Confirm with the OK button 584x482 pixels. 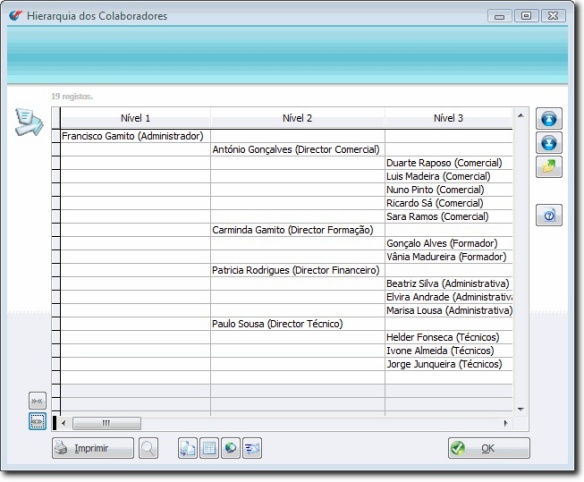[489, 448]
